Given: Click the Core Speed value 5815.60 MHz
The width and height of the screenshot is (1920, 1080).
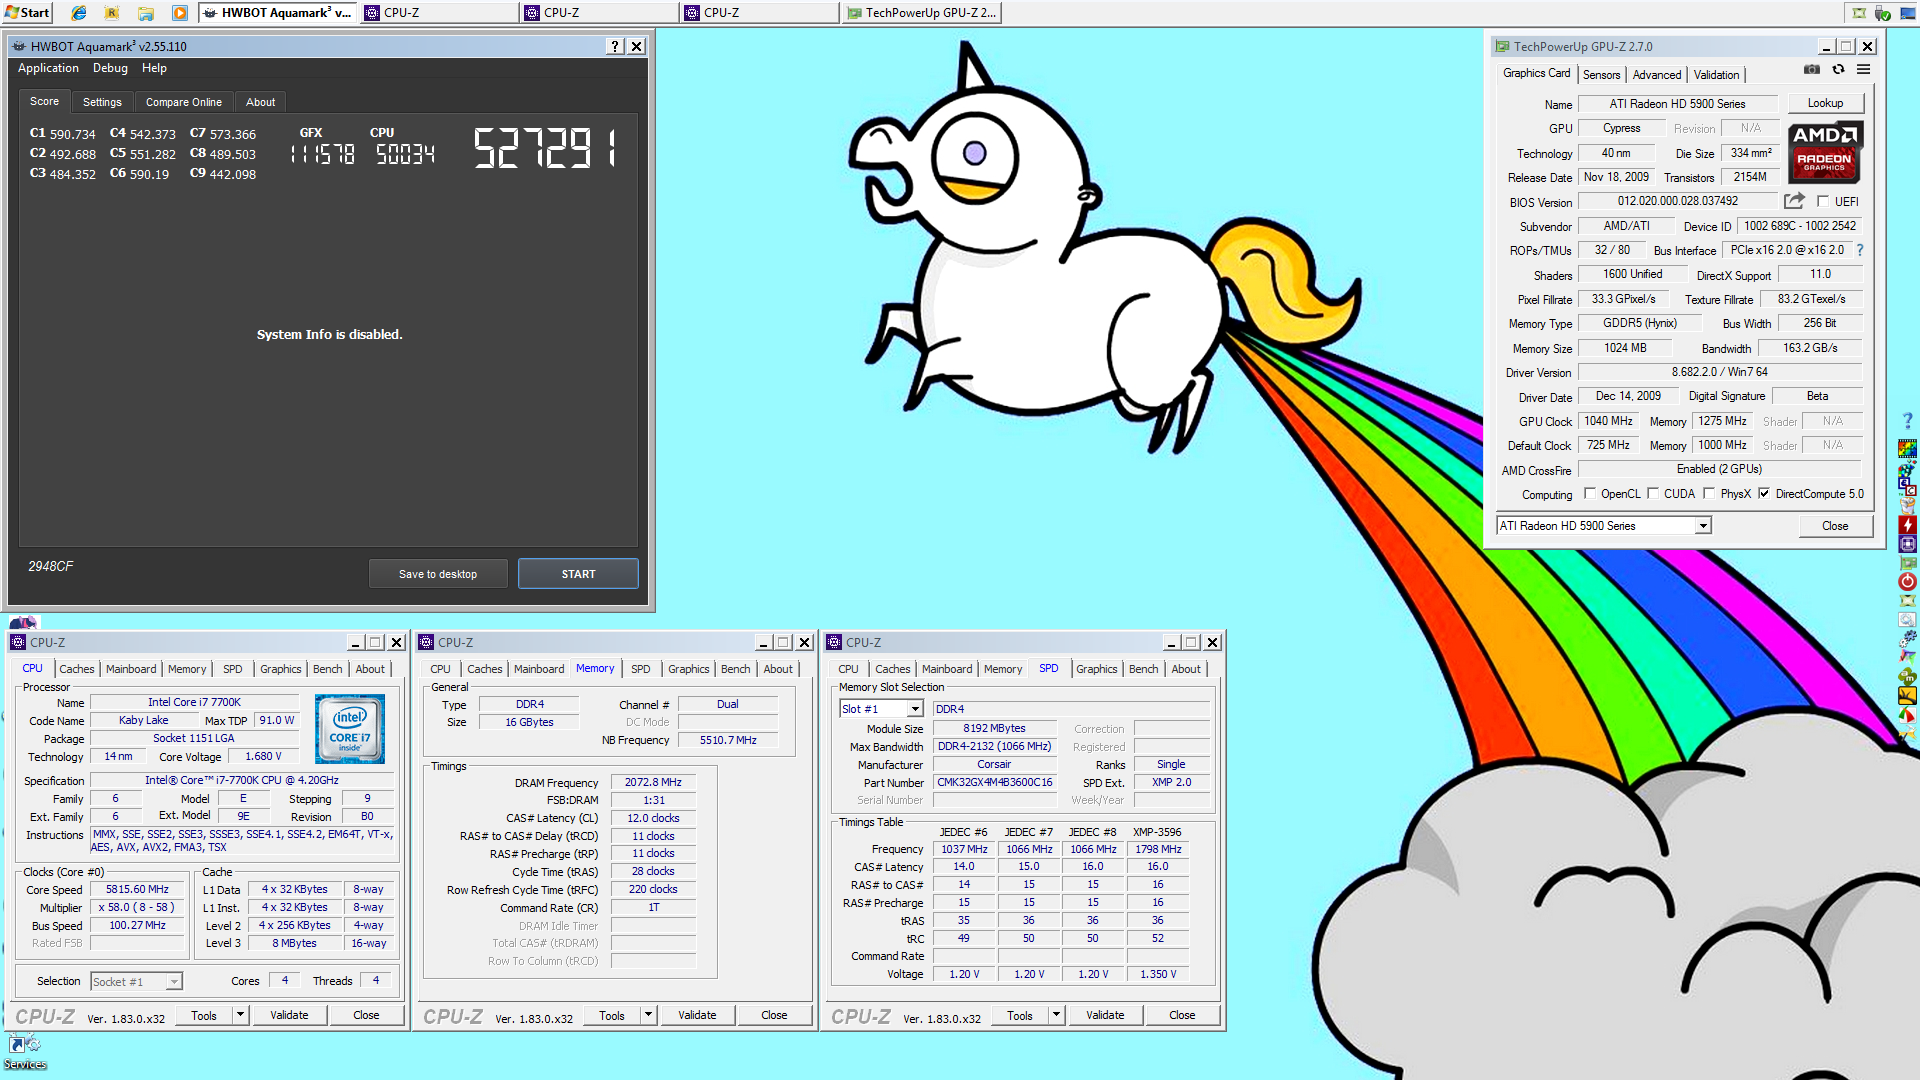Looking at the screenshot, I should tap(137, 889).
